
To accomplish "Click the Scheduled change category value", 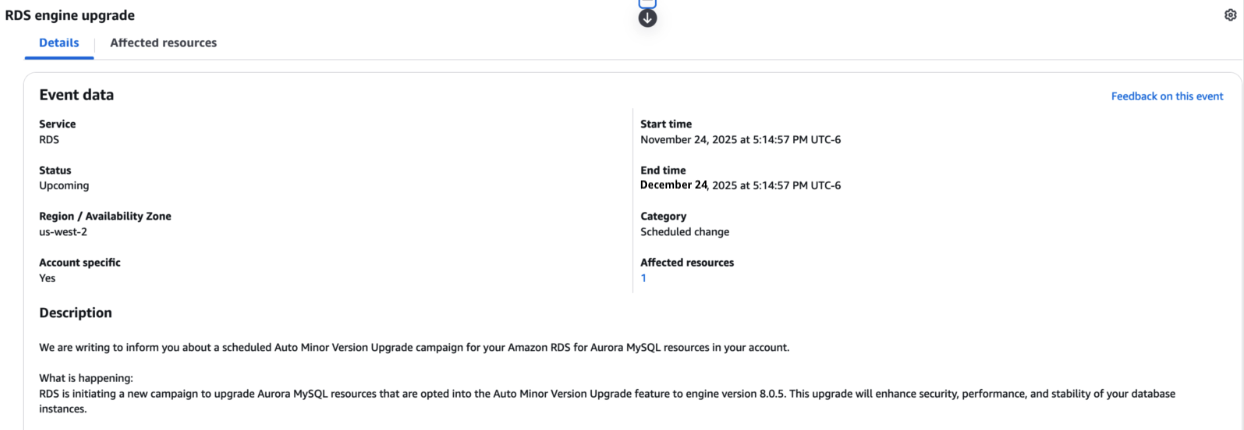I will click(684, 232).
